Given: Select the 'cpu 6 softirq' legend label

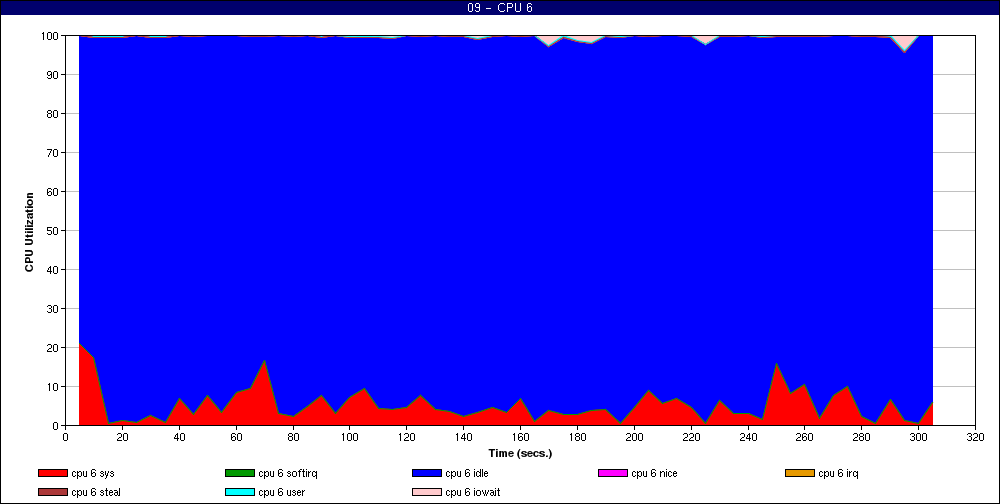Looking at the screenshot, I should click(x=288, y=473).
